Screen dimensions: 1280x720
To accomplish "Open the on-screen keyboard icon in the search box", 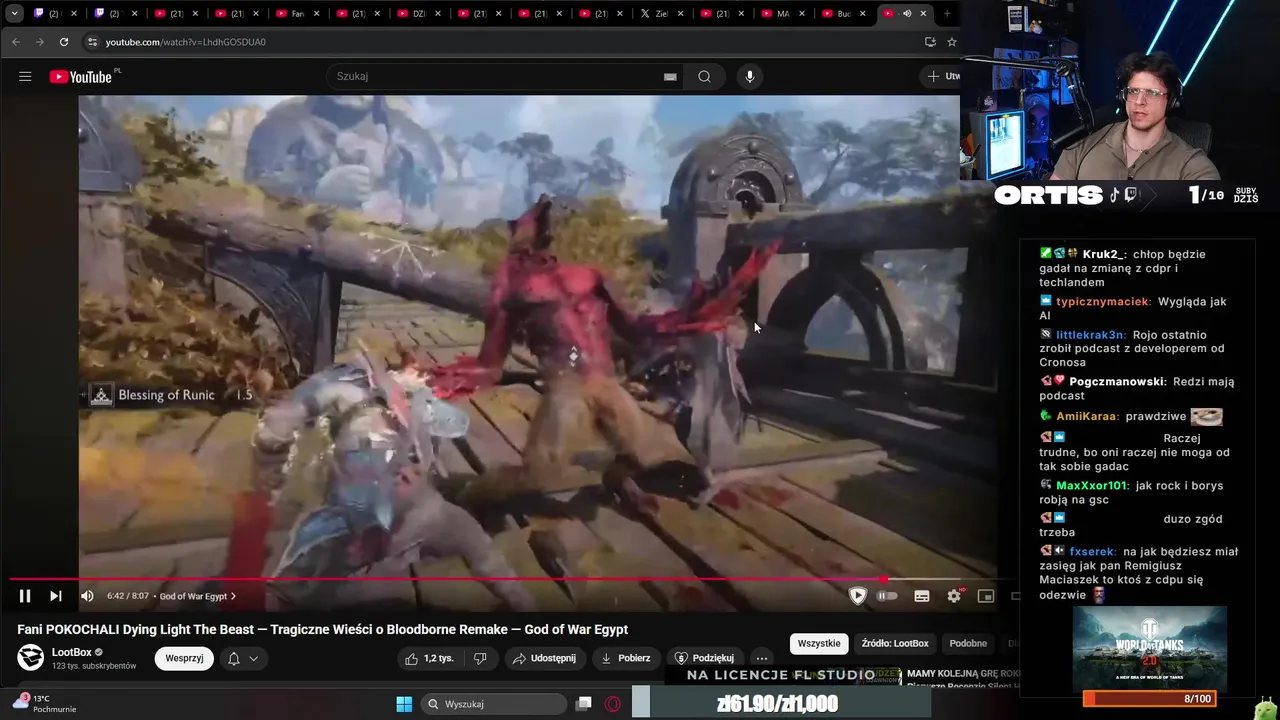I will pyautogui.click(x=670, y=77).
